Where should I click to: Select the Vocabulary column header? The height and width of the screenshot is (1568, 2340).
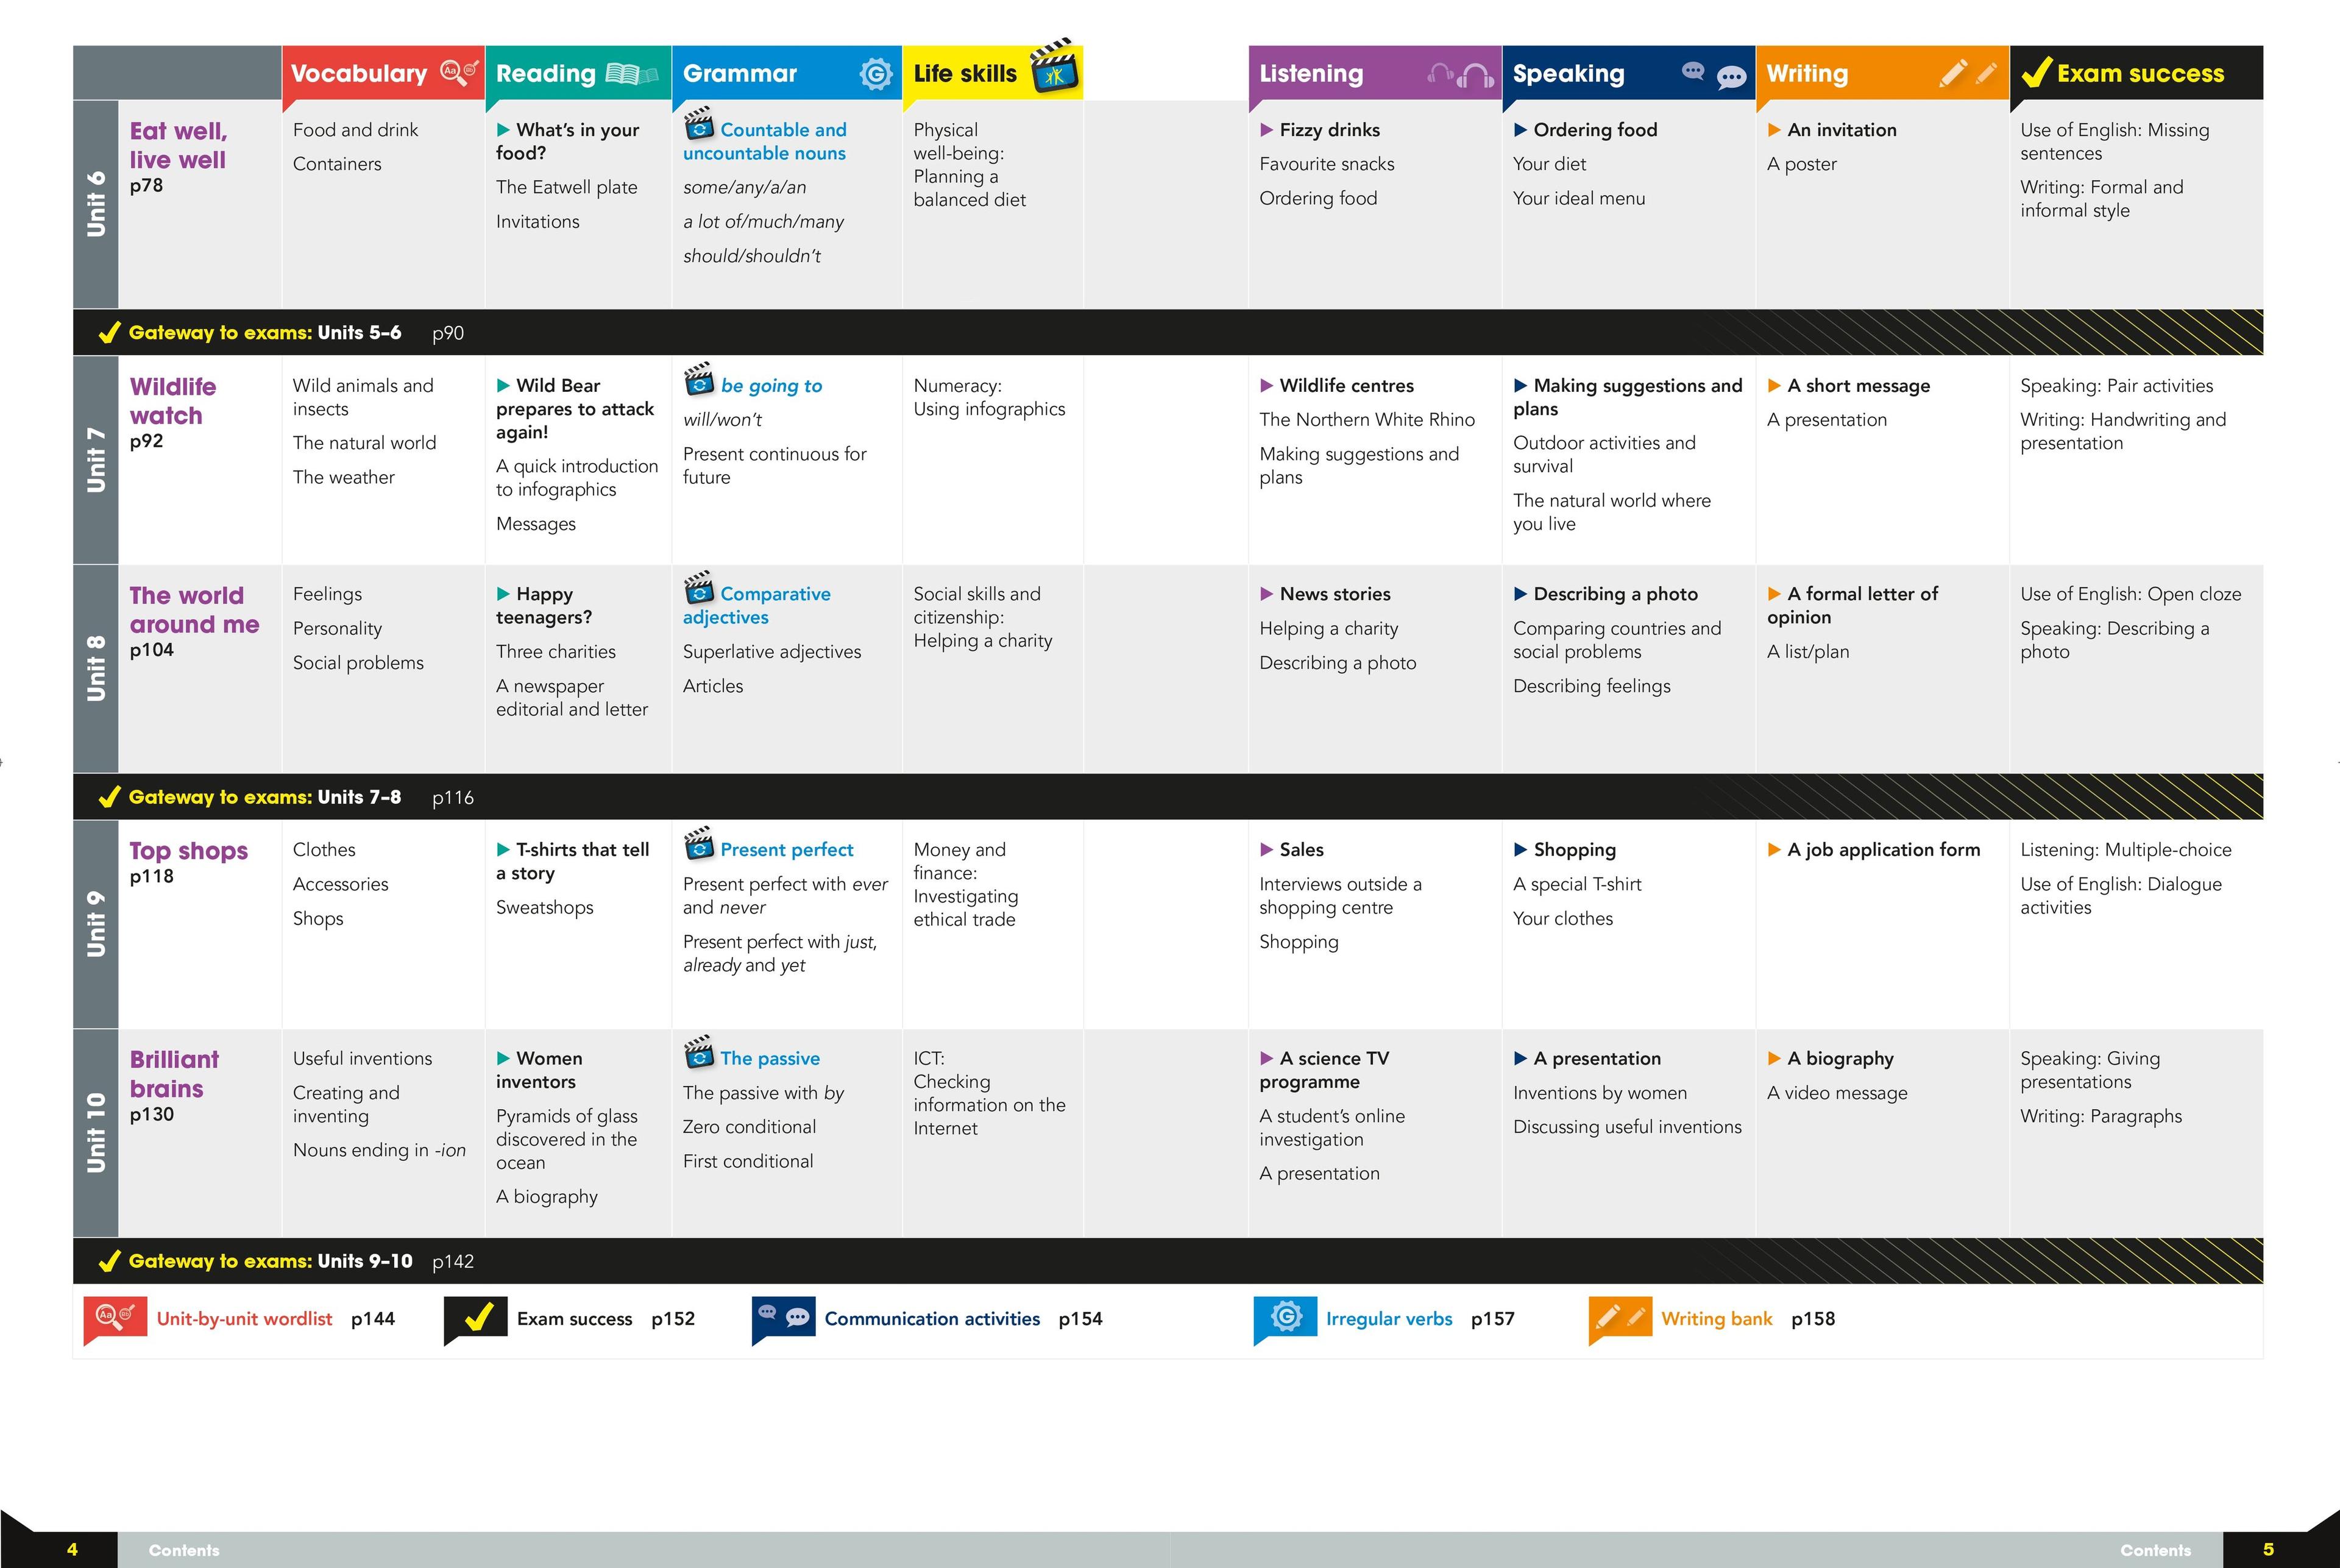(383, 73)
